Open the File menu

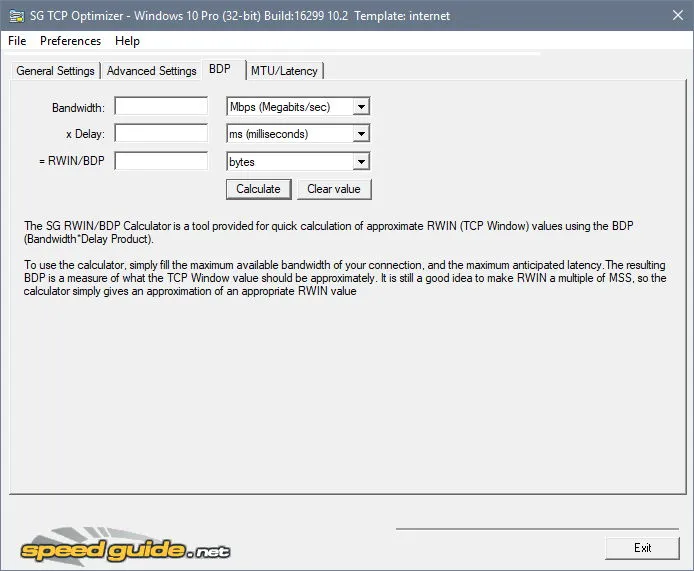click(17, 41)
